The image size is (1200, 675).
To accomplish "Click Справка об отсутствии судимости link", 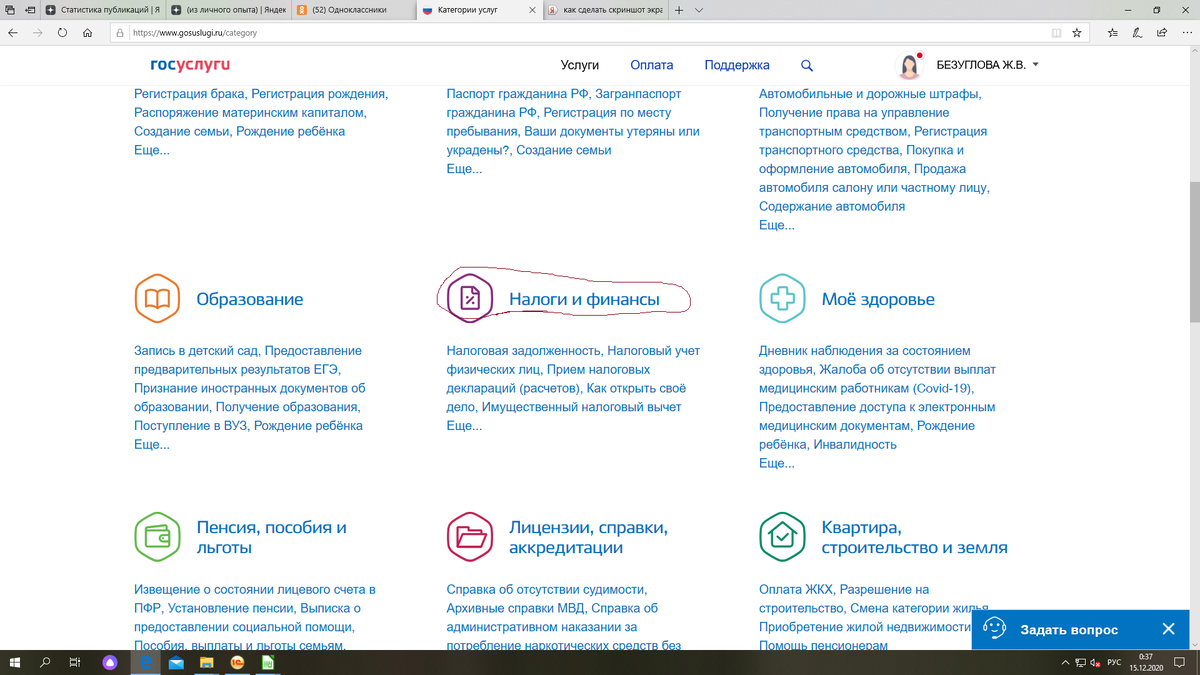I will click(x=545, y=590).
